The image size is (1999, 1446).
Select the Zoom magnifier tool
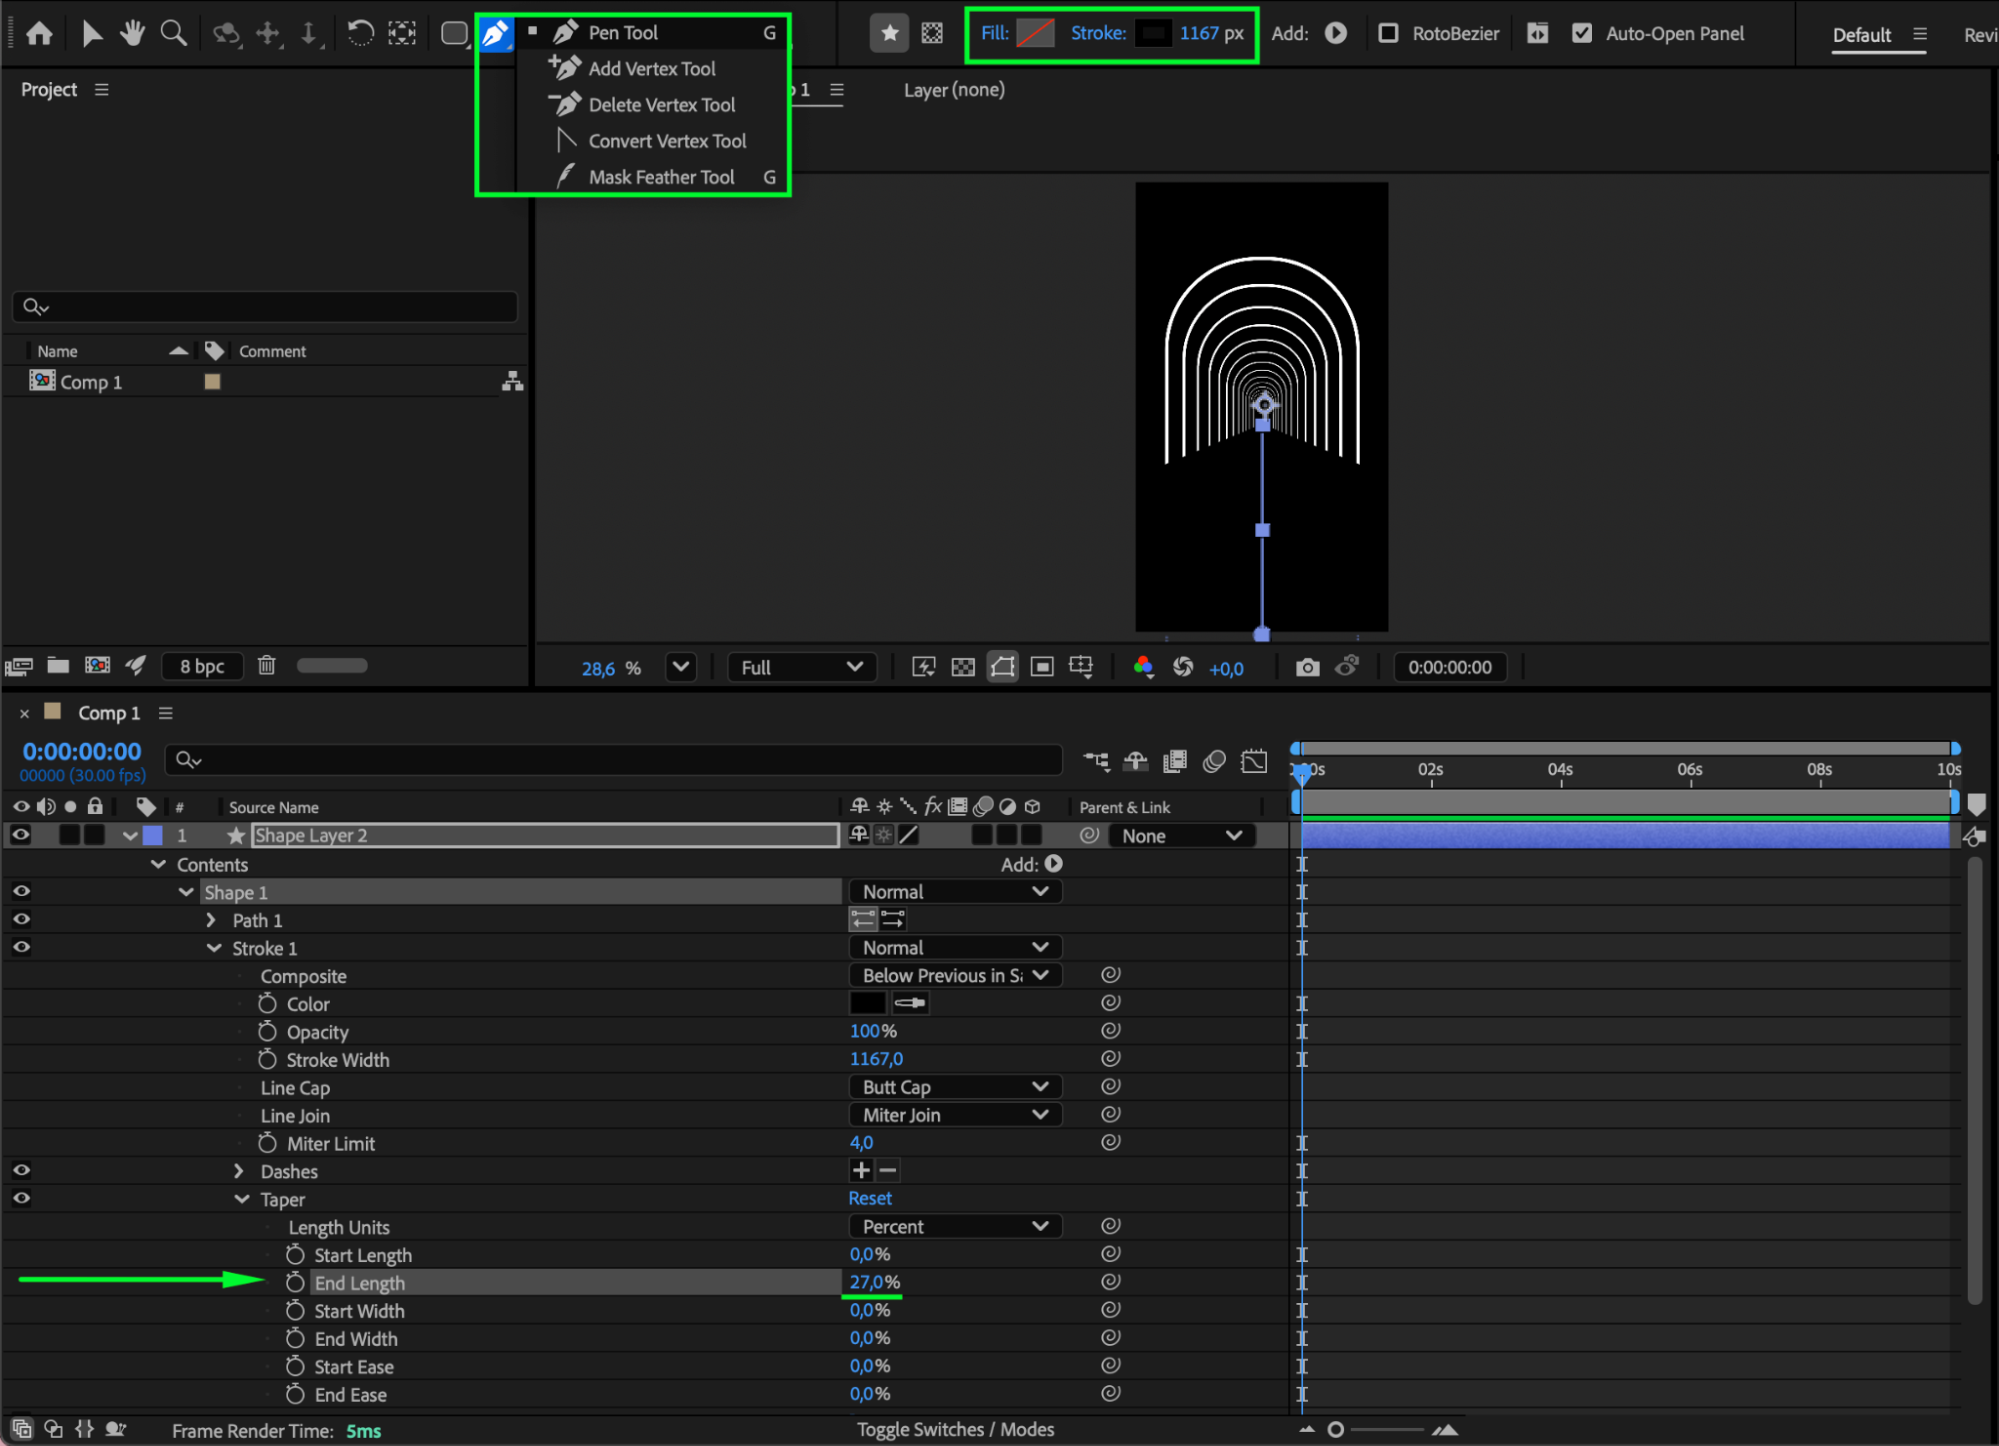click(174, 33)
